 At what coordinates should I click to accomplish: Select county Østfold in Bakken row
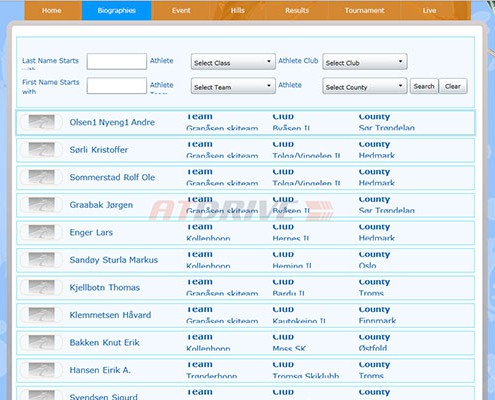coord(373,348)
